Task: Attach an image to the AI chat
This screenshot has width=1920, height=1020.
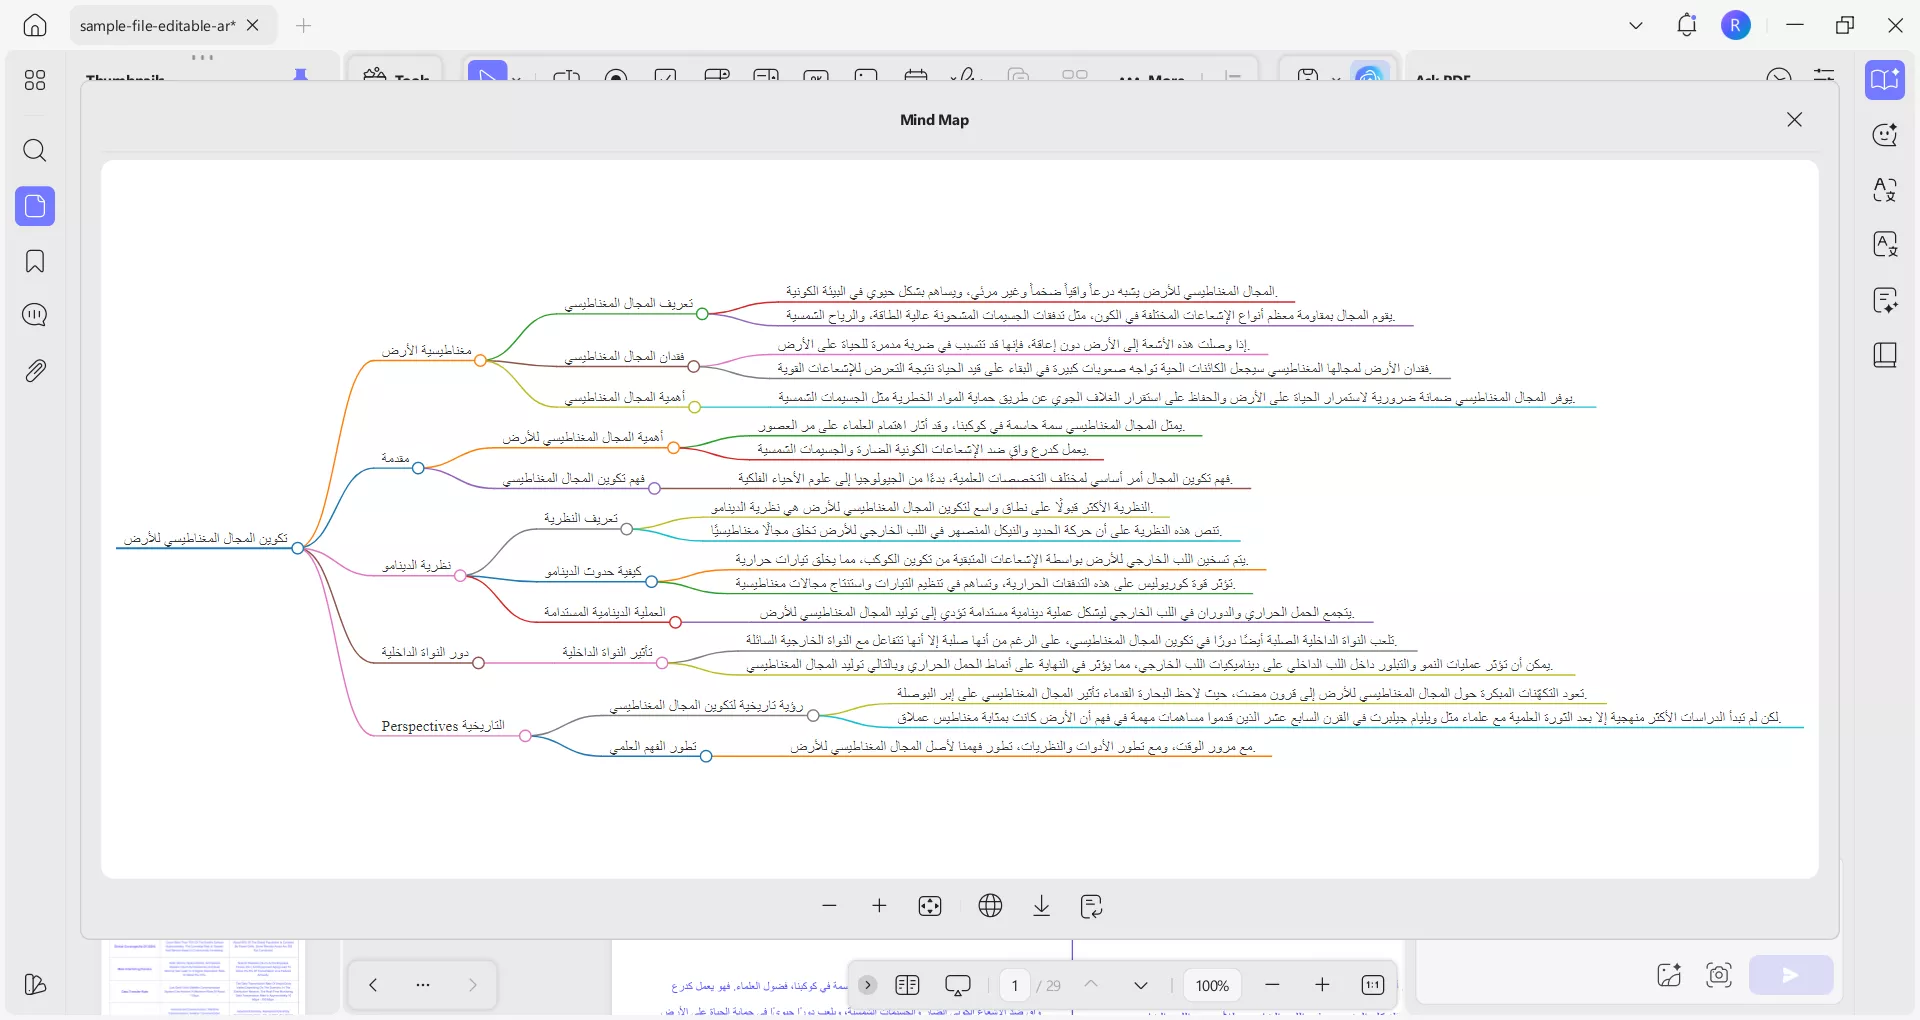Action: coord(1669,975)
